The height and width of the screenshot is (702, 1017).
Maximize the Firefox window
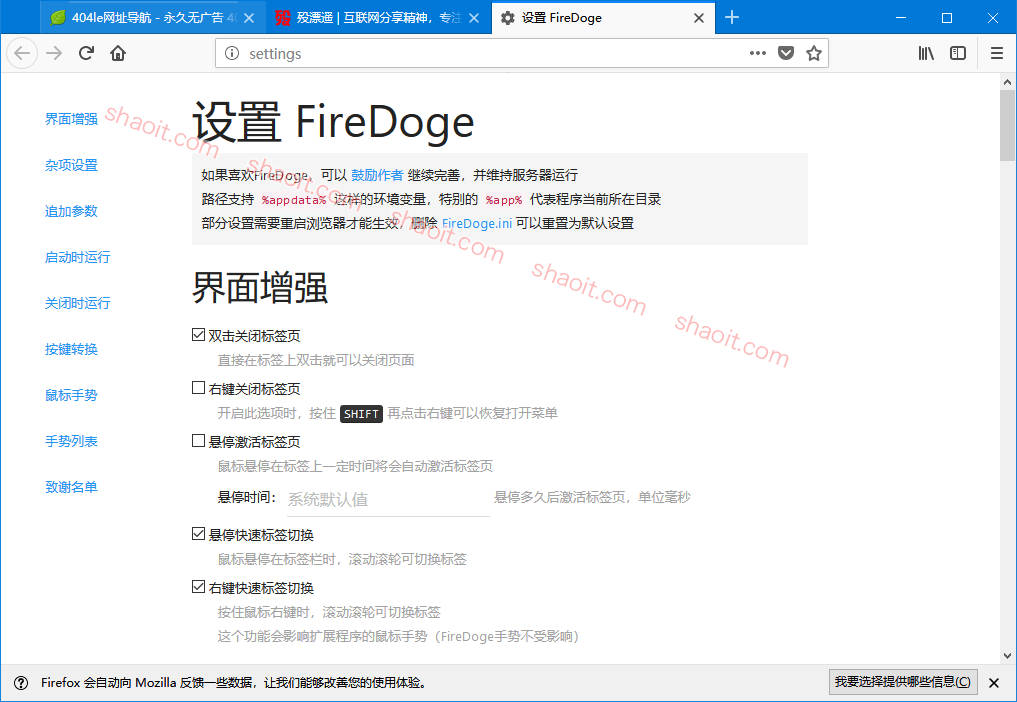tap(947, 18)
